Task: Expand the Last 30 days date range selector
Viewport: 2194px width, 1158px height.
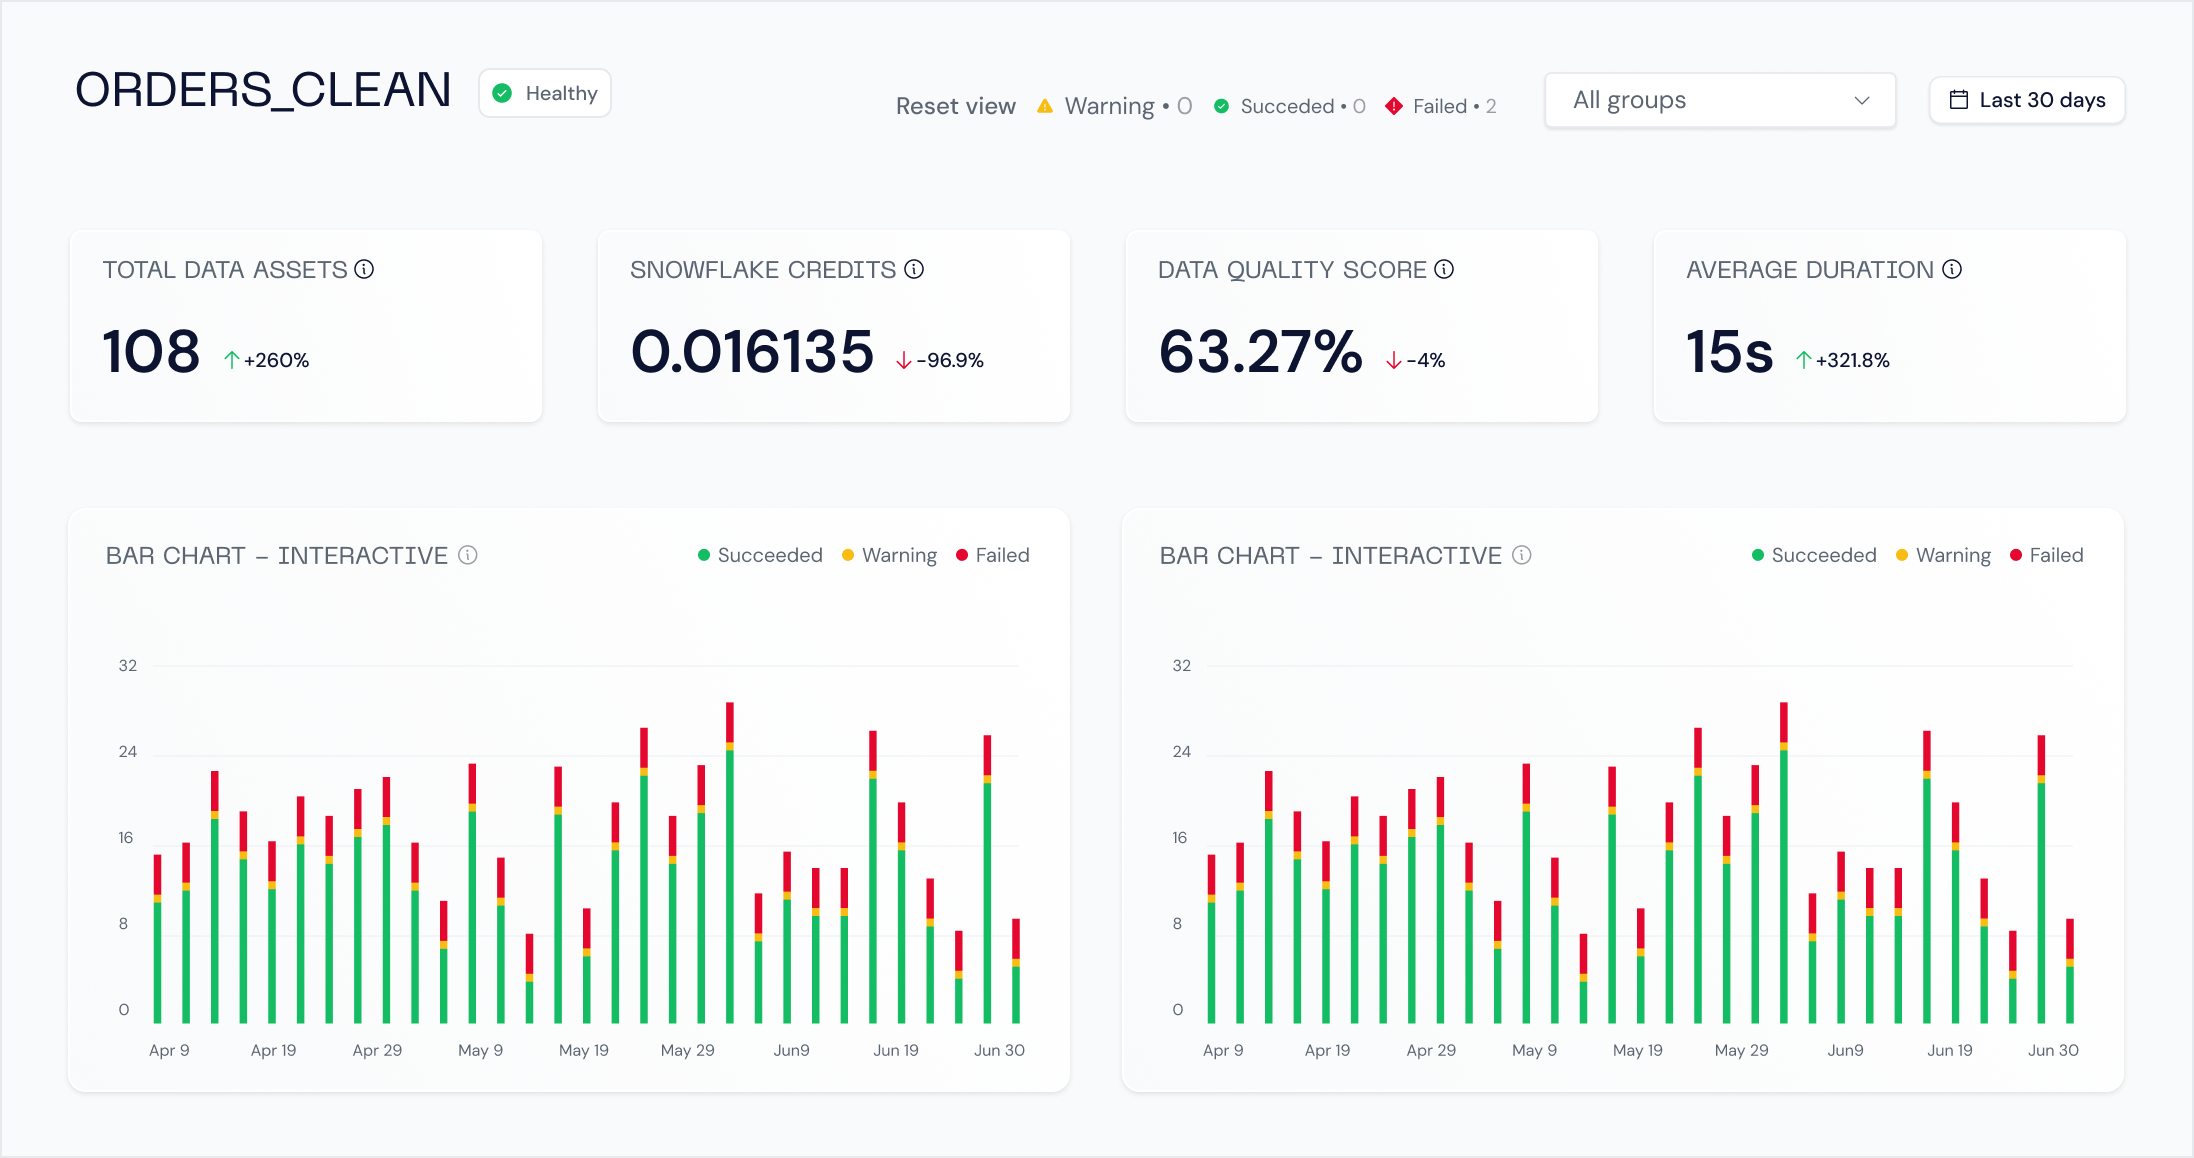Action: coord(2026,99)
